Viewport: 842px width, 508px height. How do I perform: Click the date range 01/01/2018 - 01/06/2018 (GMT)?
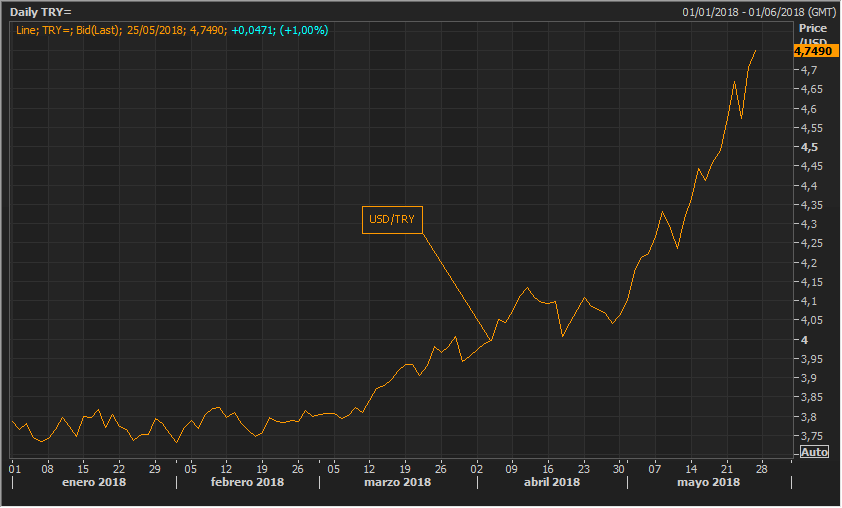coord(759,12)
